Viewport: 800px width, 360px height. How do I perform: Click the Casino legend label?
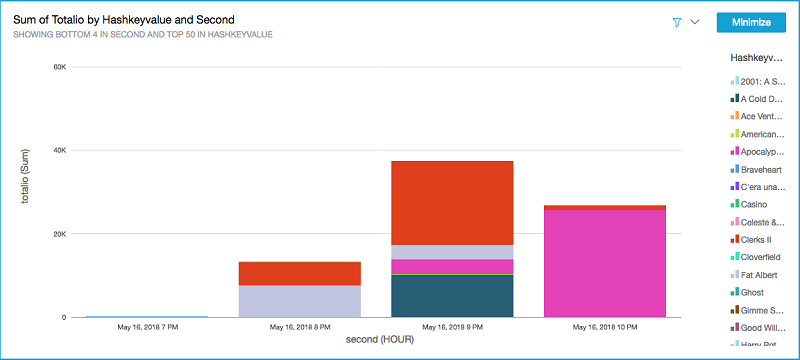point(754,204)
